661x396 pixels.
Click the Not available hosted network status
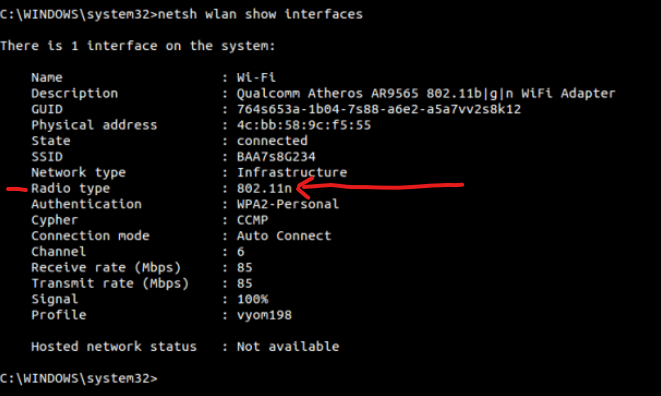288,347
